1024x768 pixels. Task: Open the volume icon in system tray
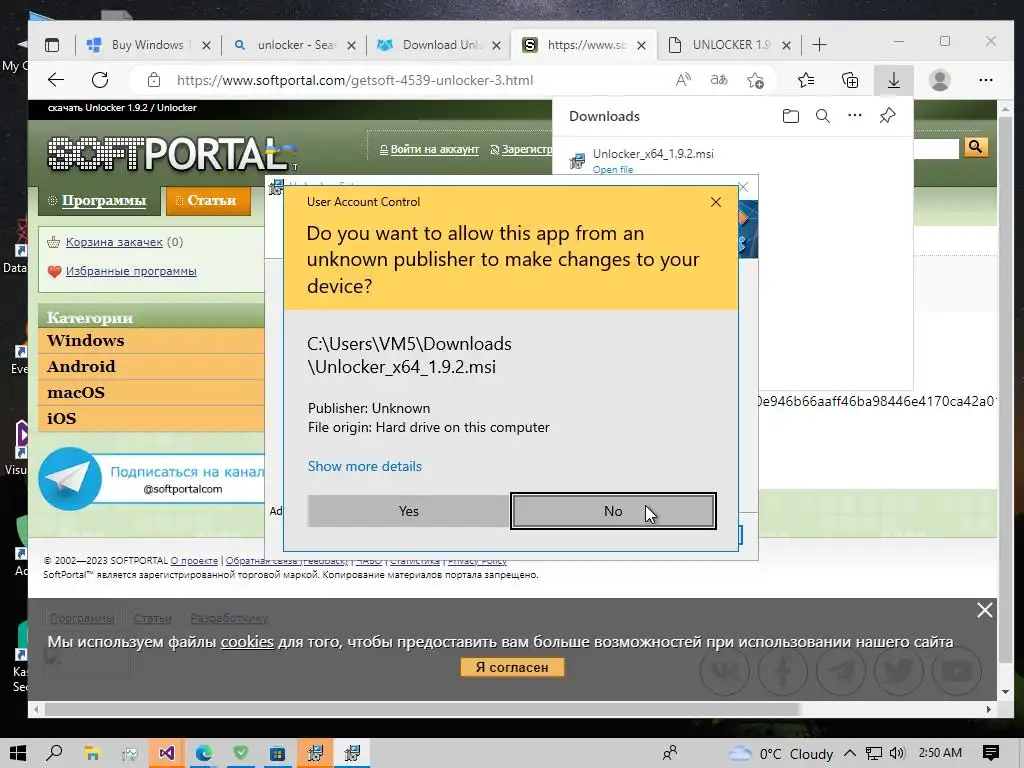click(897, 754)
